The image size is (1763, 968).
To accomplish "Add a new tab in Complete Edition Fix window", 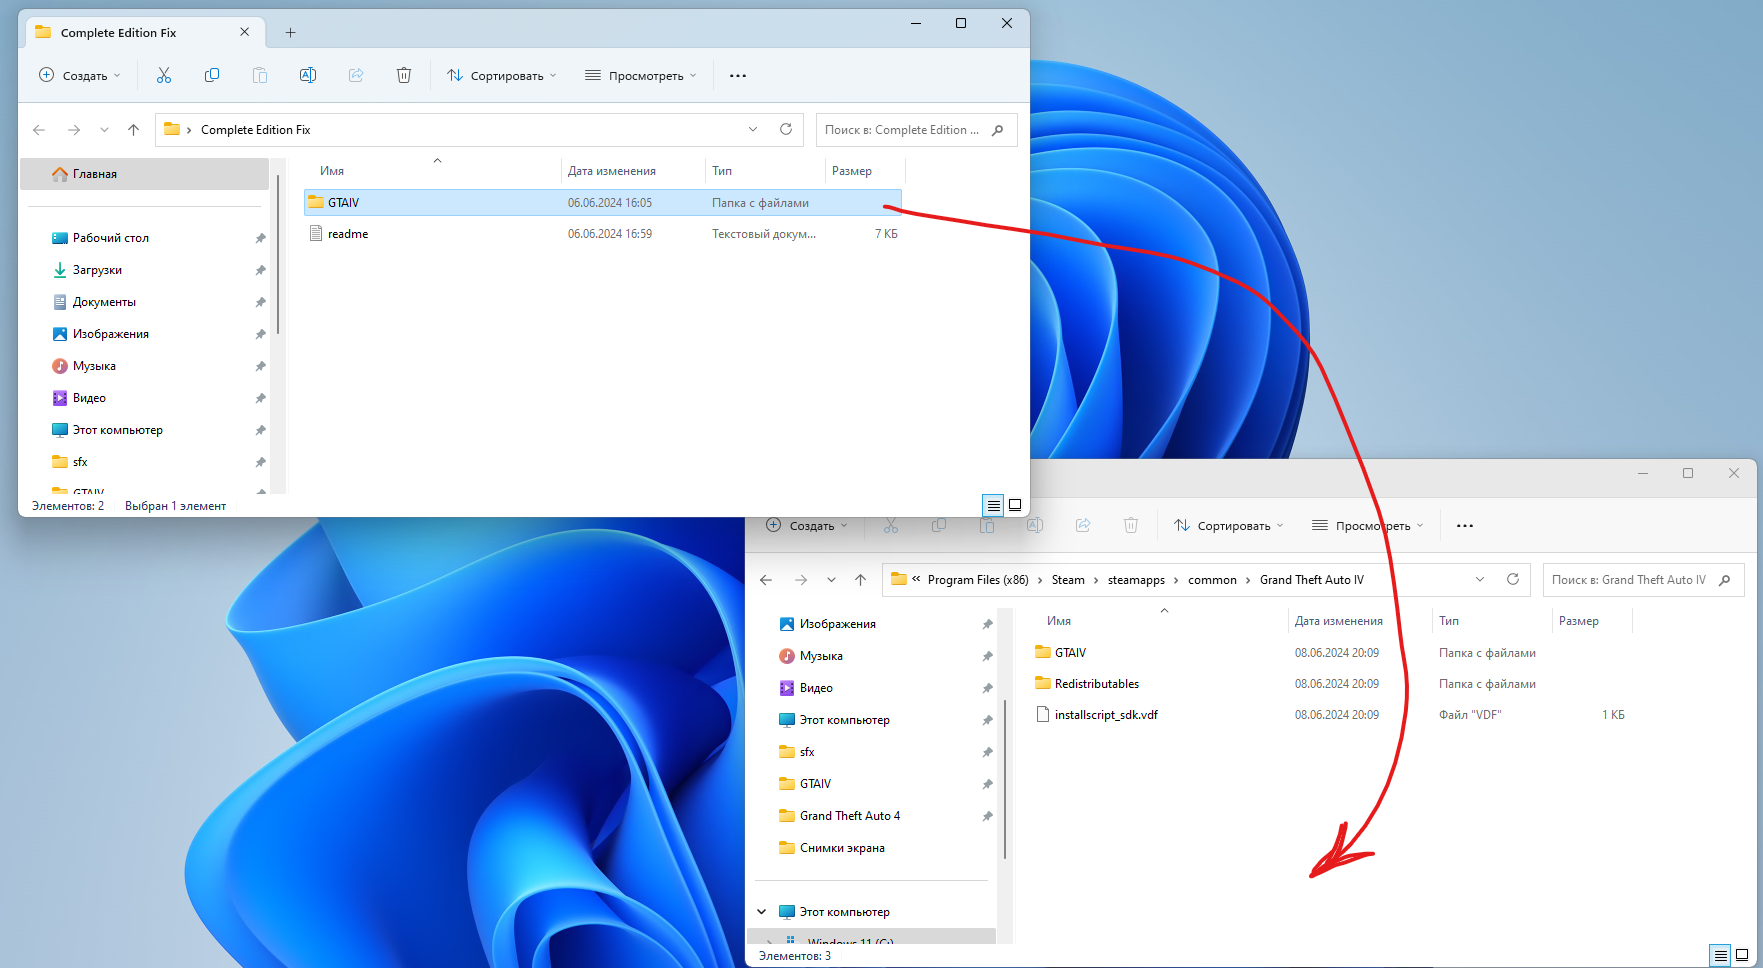I will pyautogui.click(x=290, y=33).
